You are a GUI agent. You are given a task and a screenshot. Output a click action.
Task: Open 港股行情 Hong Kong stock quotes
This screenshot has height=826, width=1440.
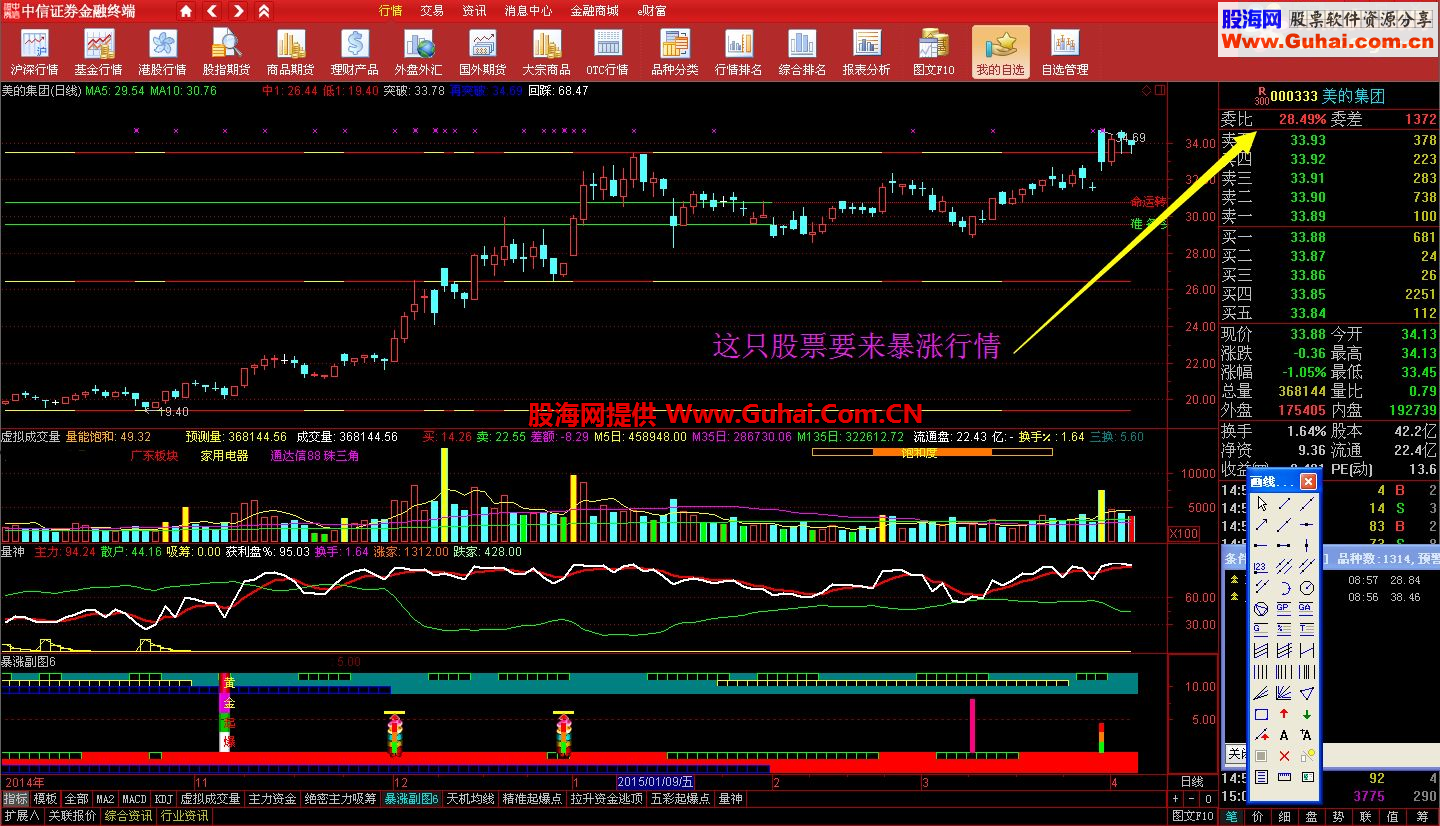point(162,53)
